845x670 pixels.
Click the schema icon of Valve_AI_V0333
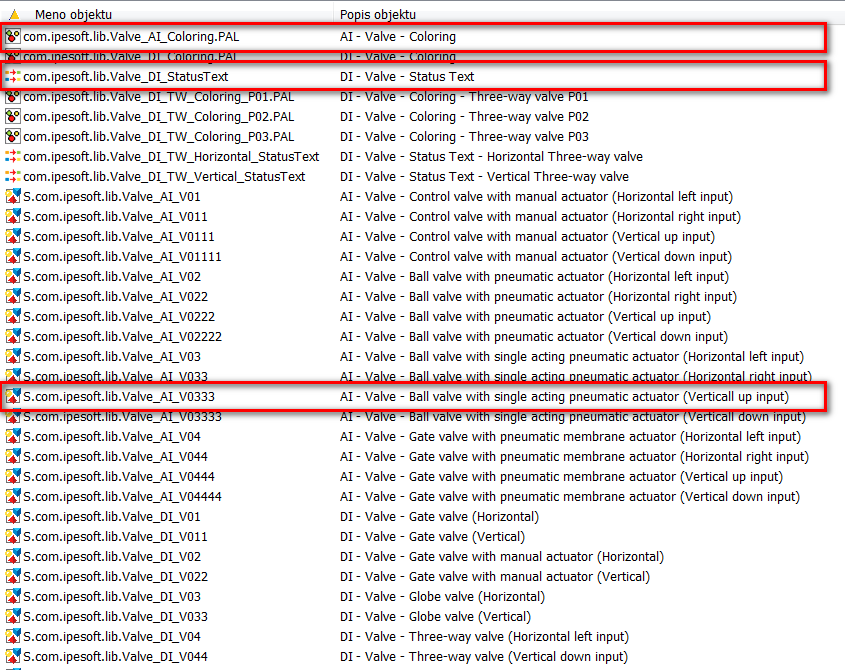pos(13,397)
